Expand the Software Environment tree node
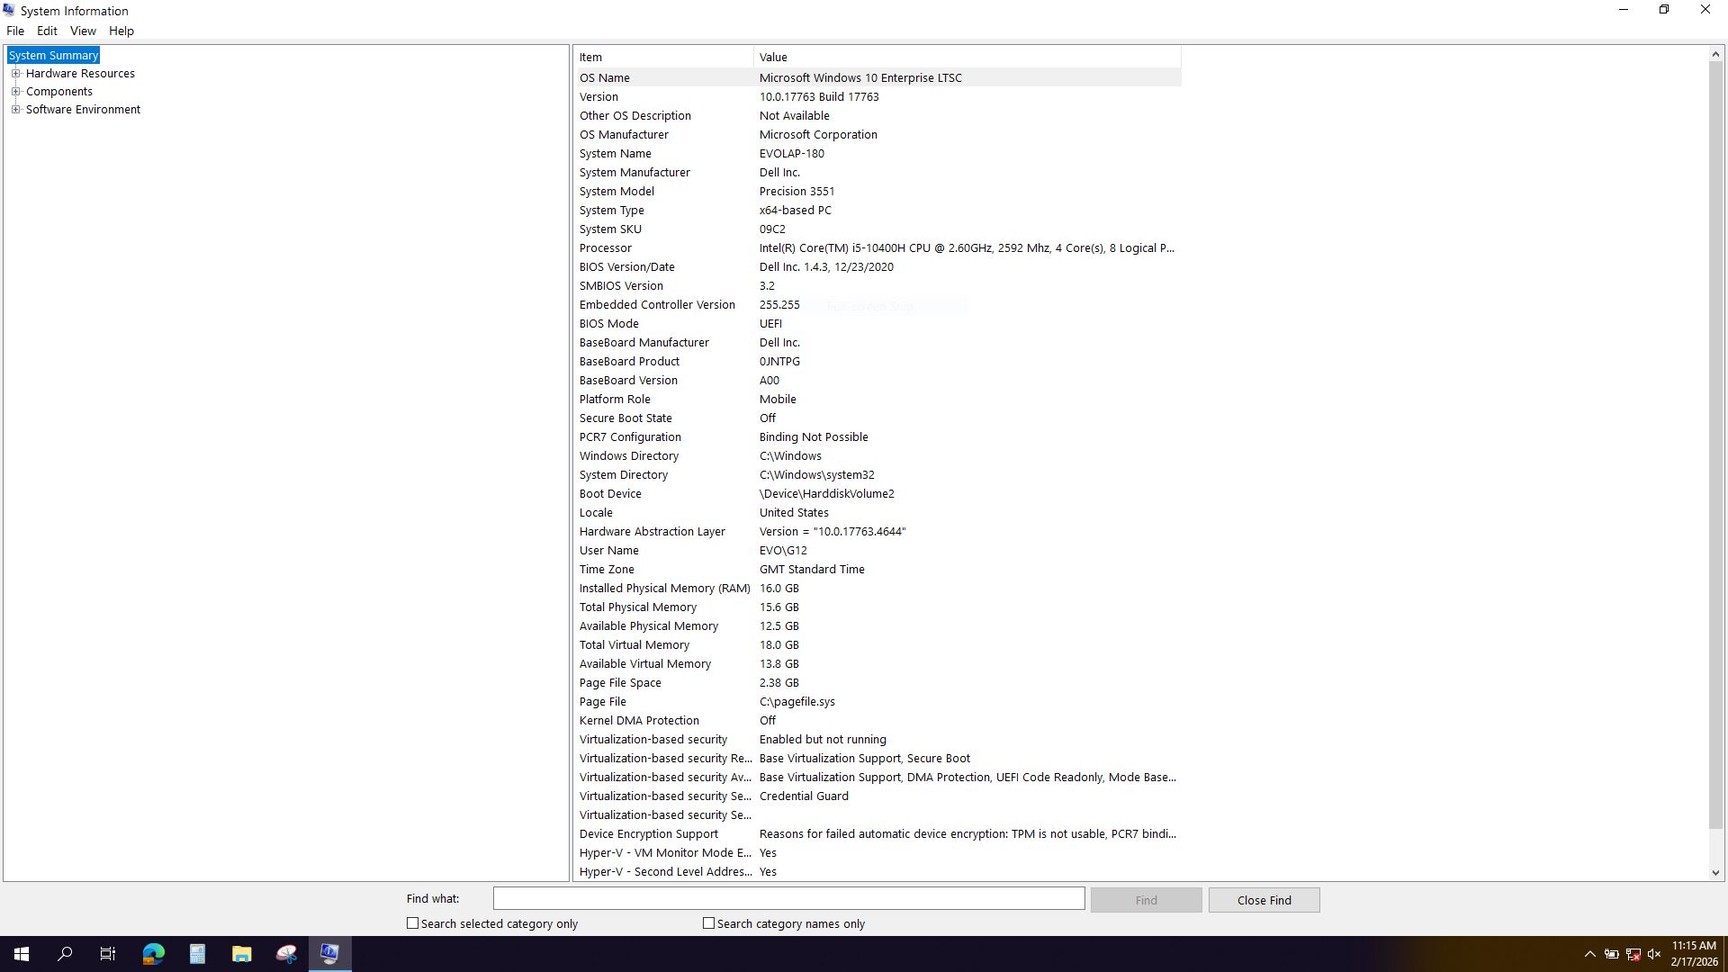The width and height of the screenshot is (1728, 972). [16, 109]
